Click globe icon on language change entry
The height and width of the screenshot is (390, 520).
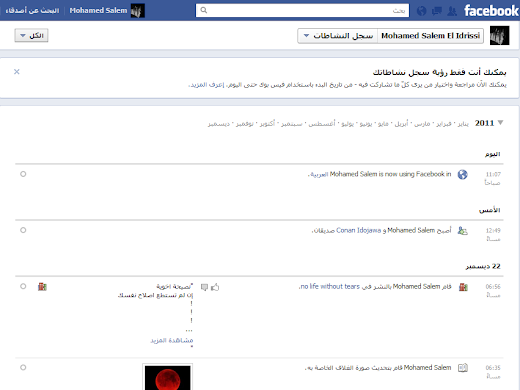[463, 174]
